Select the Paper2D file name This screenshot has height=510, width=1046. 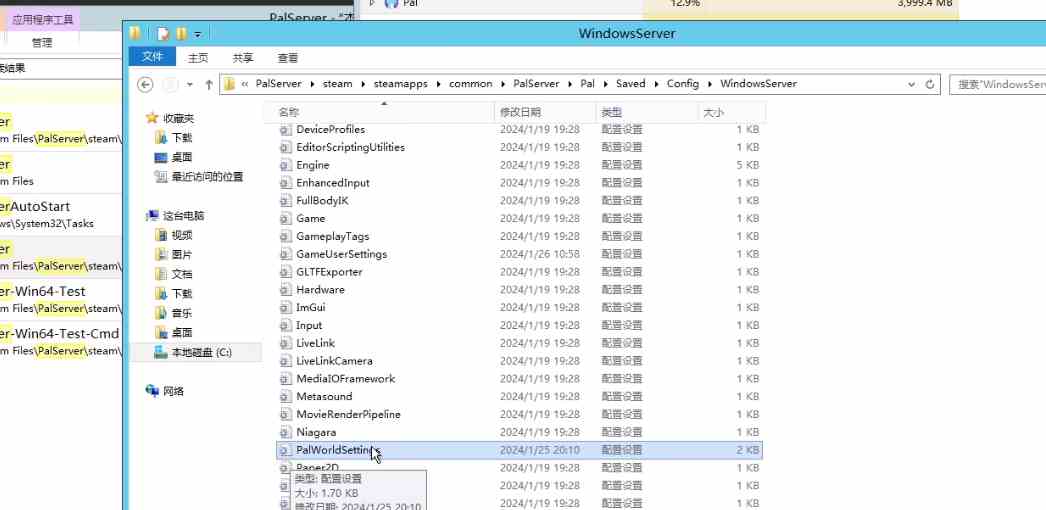coord(318,467)
